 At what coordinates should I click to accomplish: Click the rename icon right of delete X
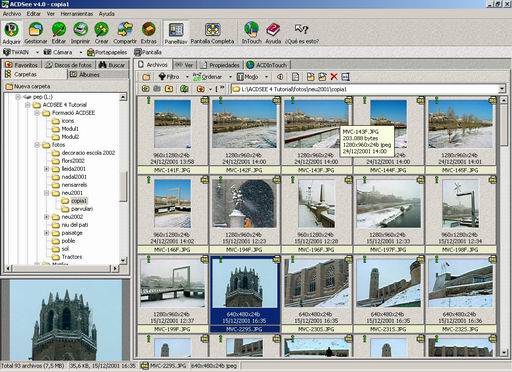(x=346, y=77)
